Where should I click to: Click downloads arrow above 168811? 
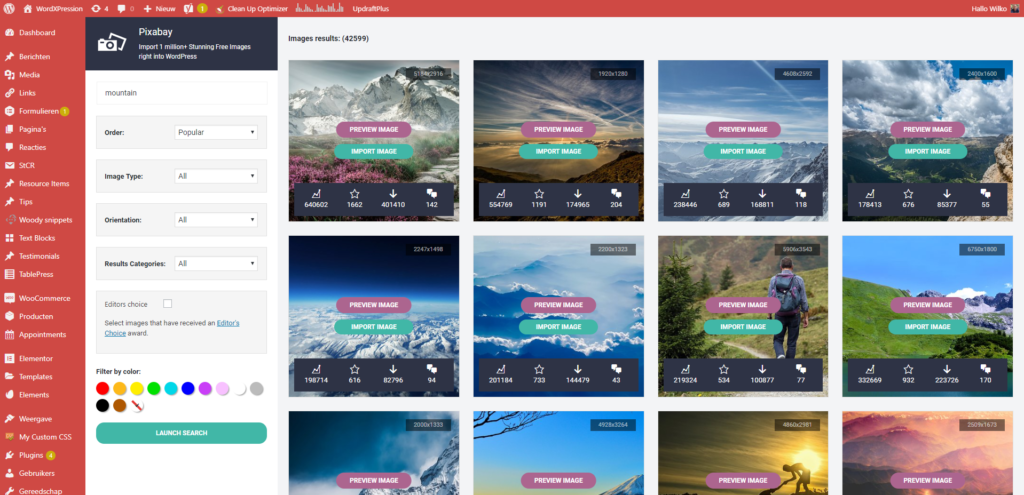762,194
